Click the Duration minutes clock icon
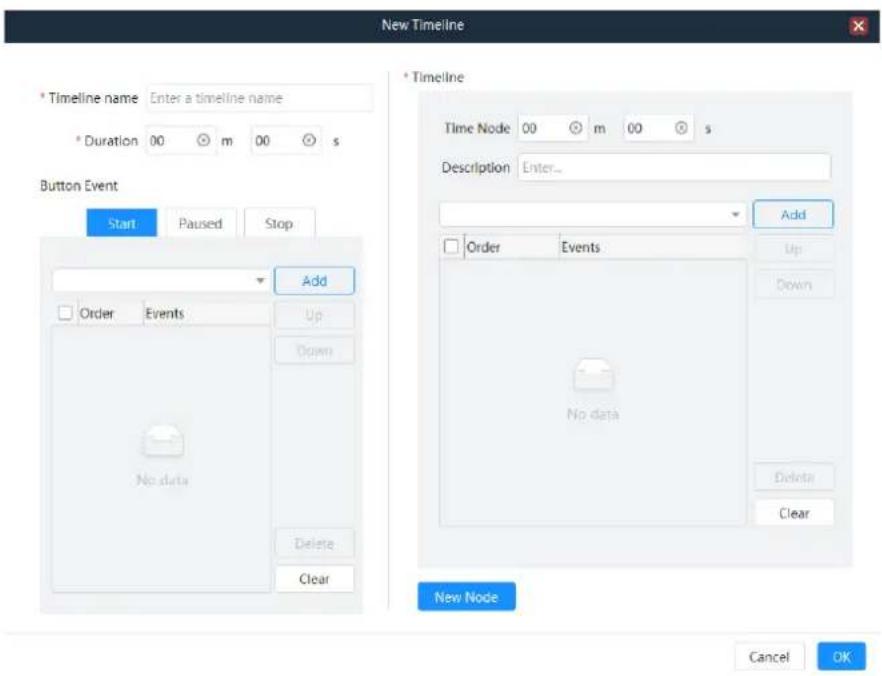 (x=203, y=140)
